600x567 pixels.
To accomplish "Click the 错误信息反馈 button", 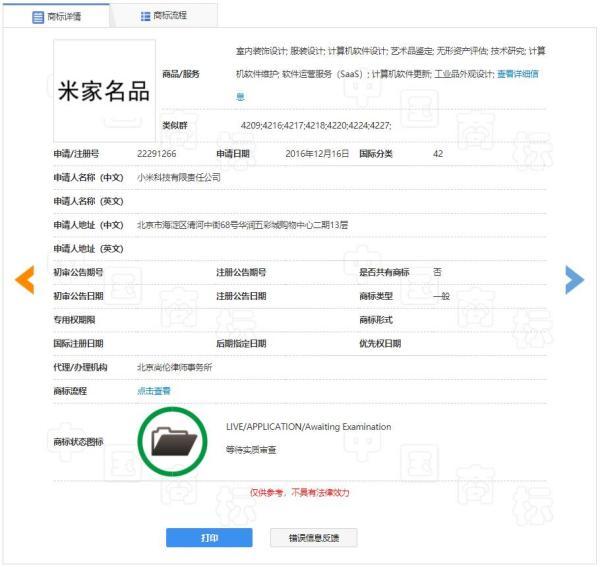I will [x=314, y=538].
